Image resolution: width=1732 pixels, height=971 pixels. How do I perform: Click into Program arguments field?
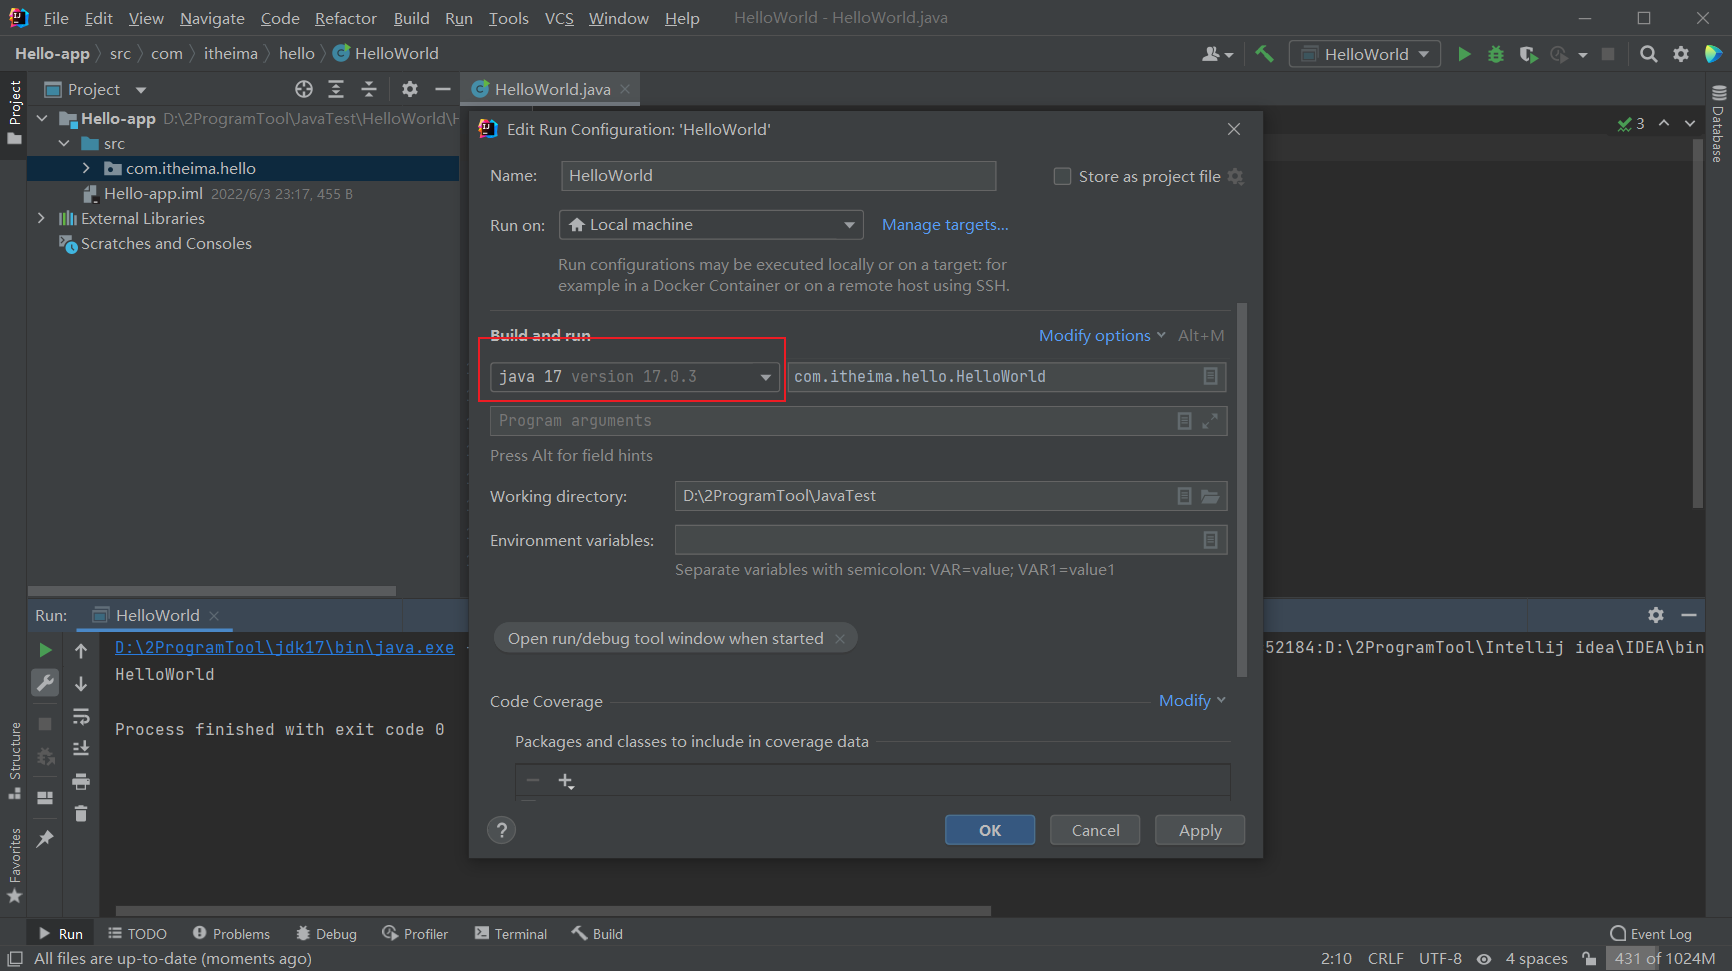(x=832, y=421)
